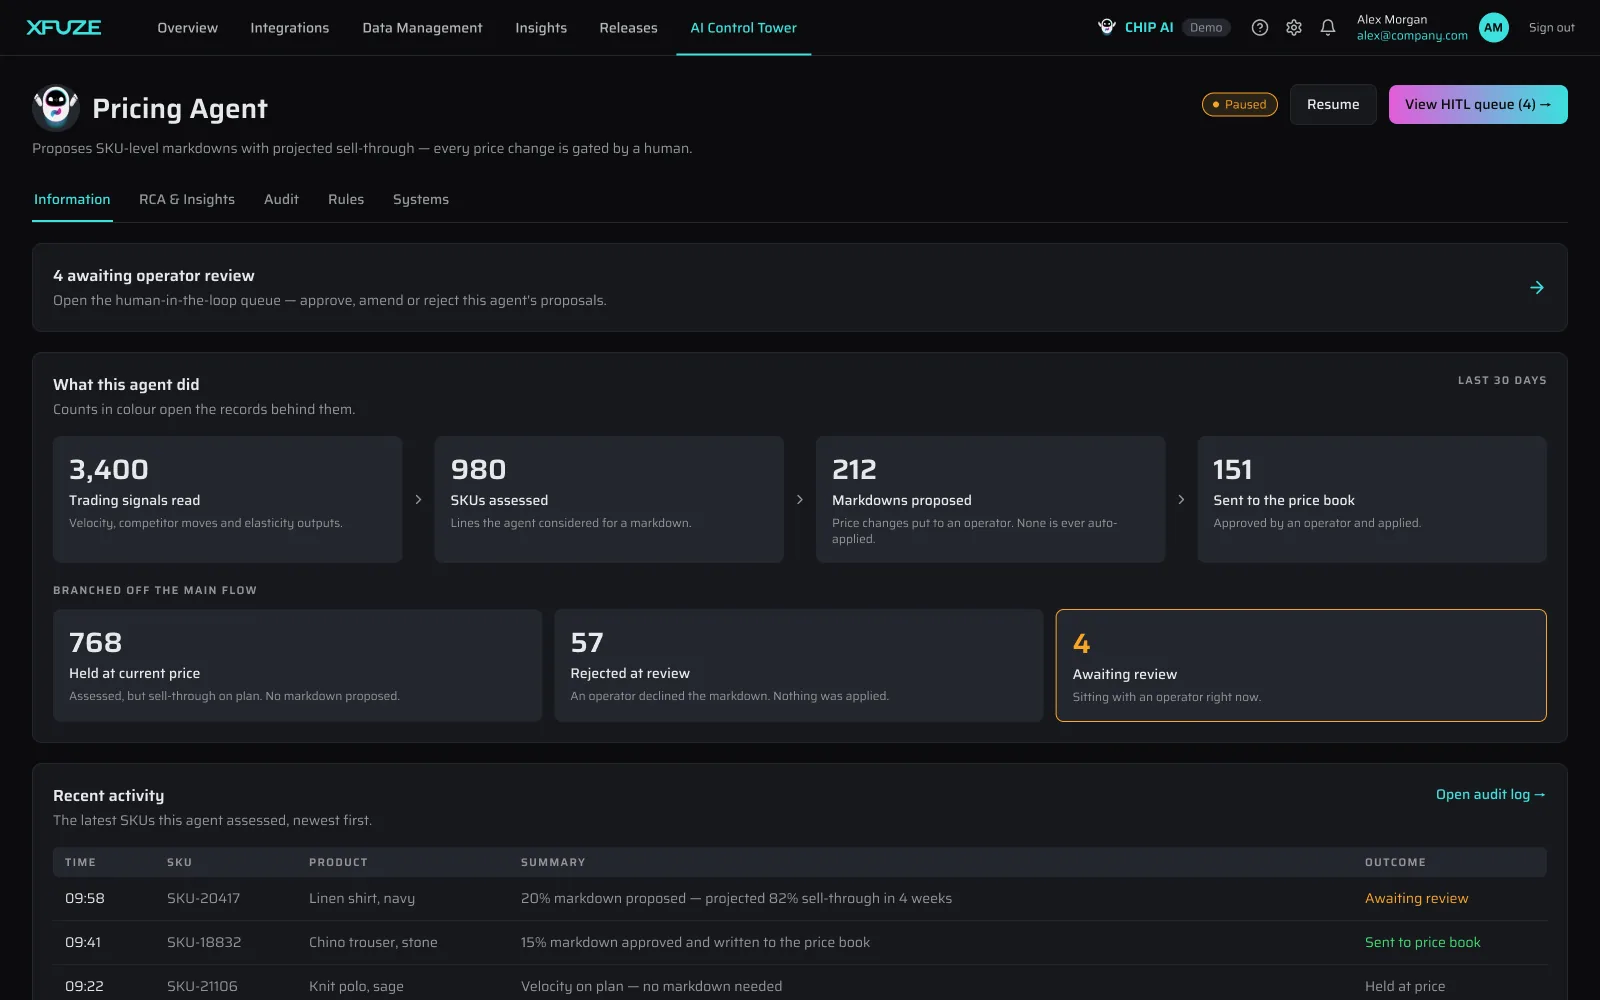Click Sign out link
This screenshot has height=1000, width=1600.
[x=1551, y=28]
